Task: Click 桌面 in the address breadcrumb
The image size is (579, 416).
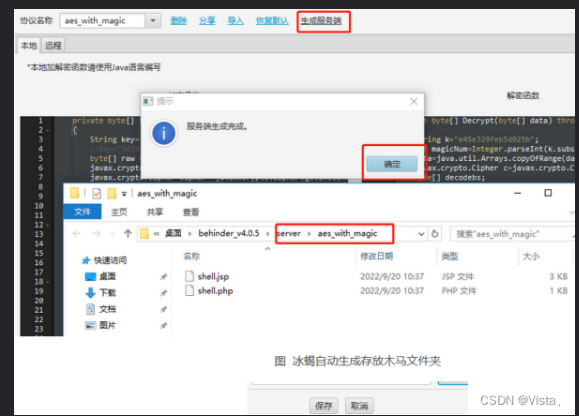Action: click(x=173, y=233)
